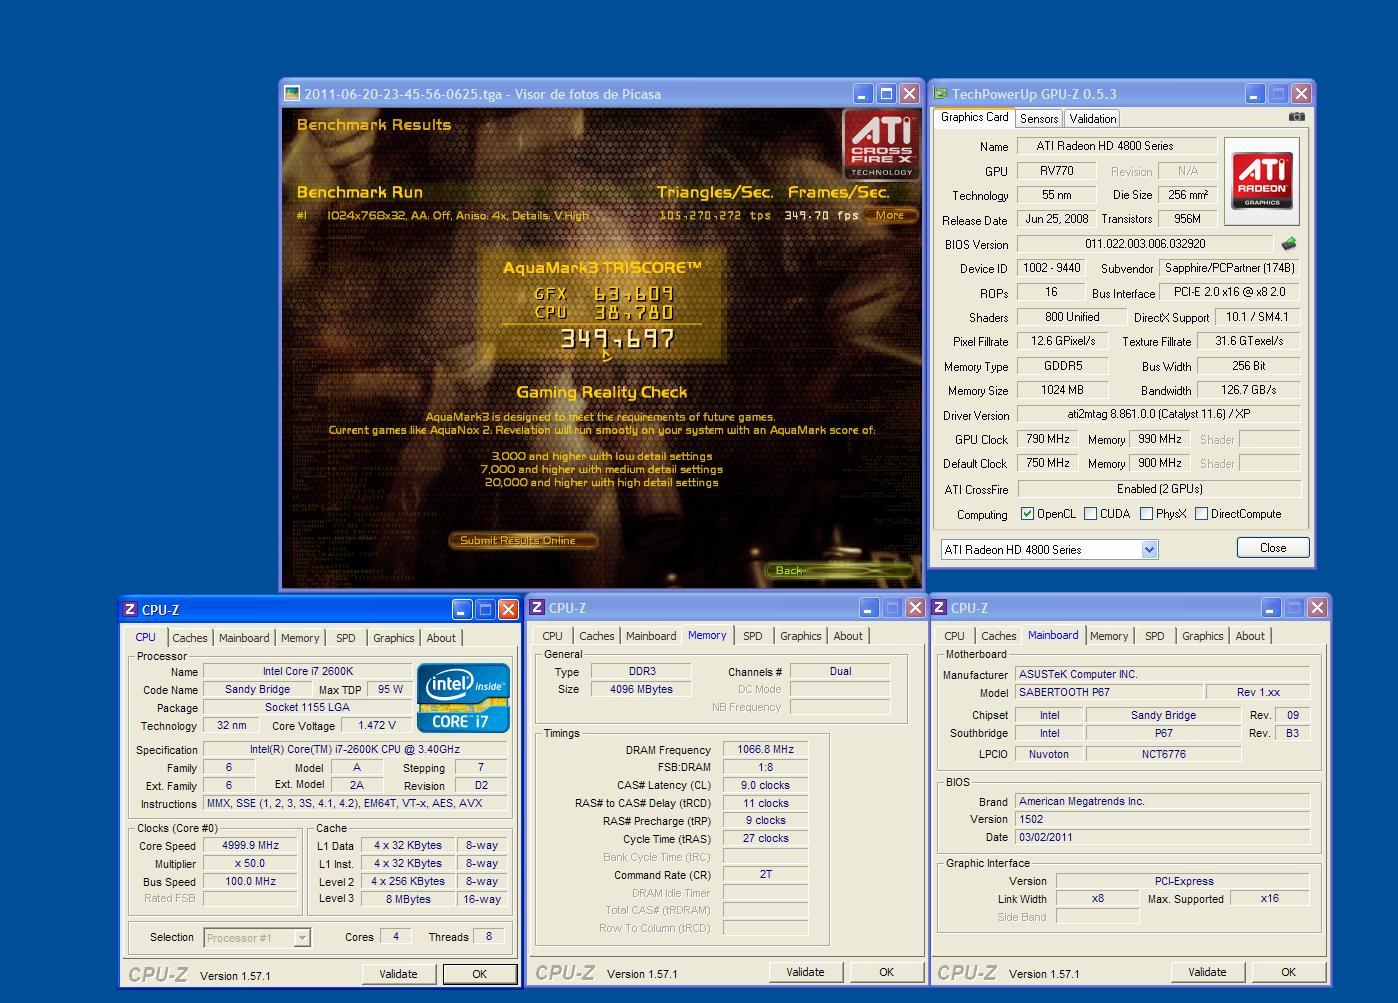1398x1003 pixels.
Task: Click the Close button in GPU-Z
Action: click(x=1273, y=547)
